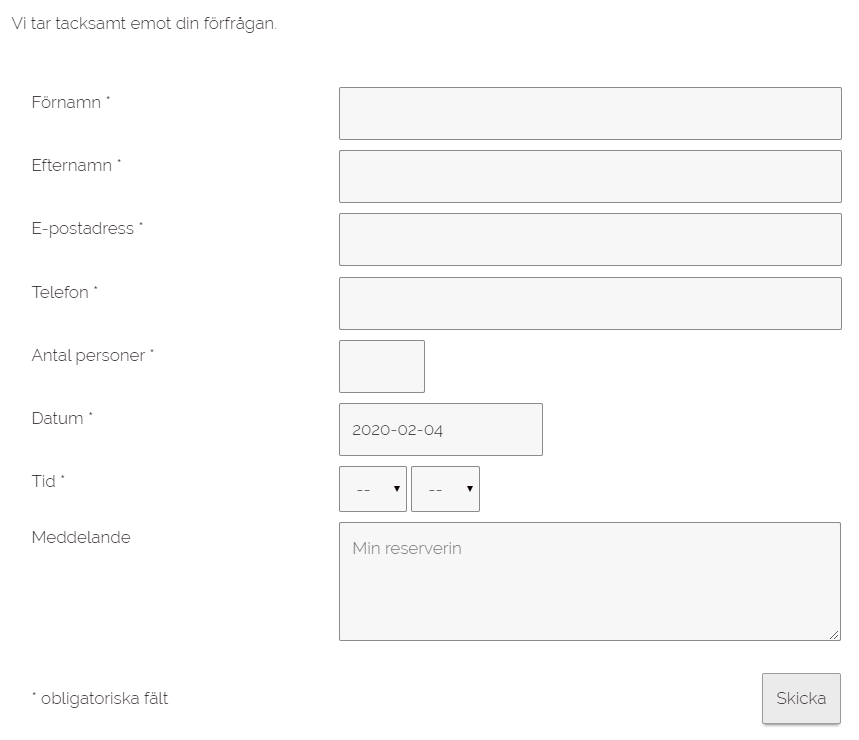Image resolution: width=859 pixels, height=740 pixels.
Task: Click the E-postadress label
Action: coord(83,228)
